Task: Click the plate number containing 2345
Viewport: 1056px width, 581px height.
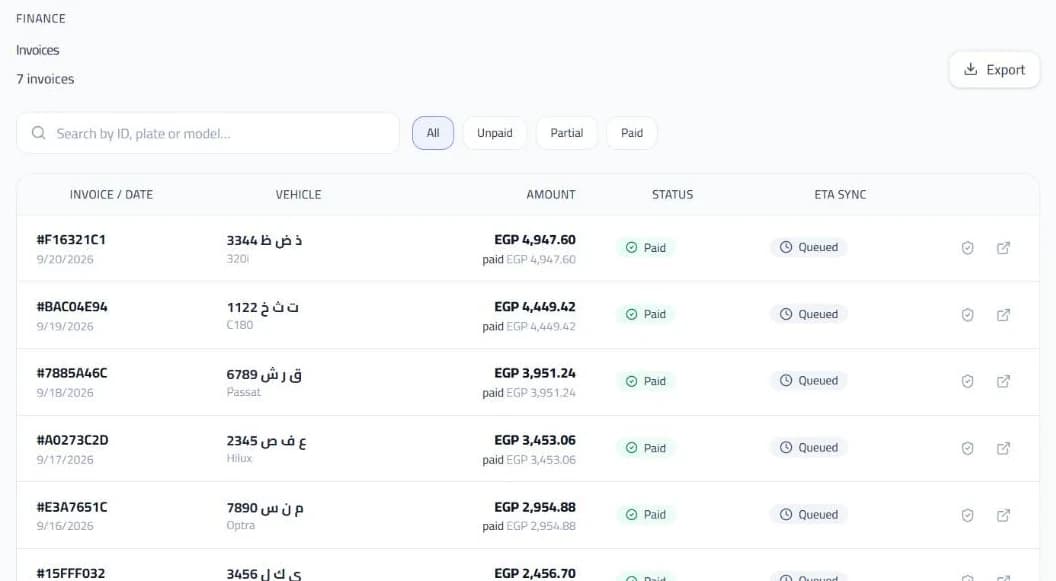Action: click(x=266, y=441)
